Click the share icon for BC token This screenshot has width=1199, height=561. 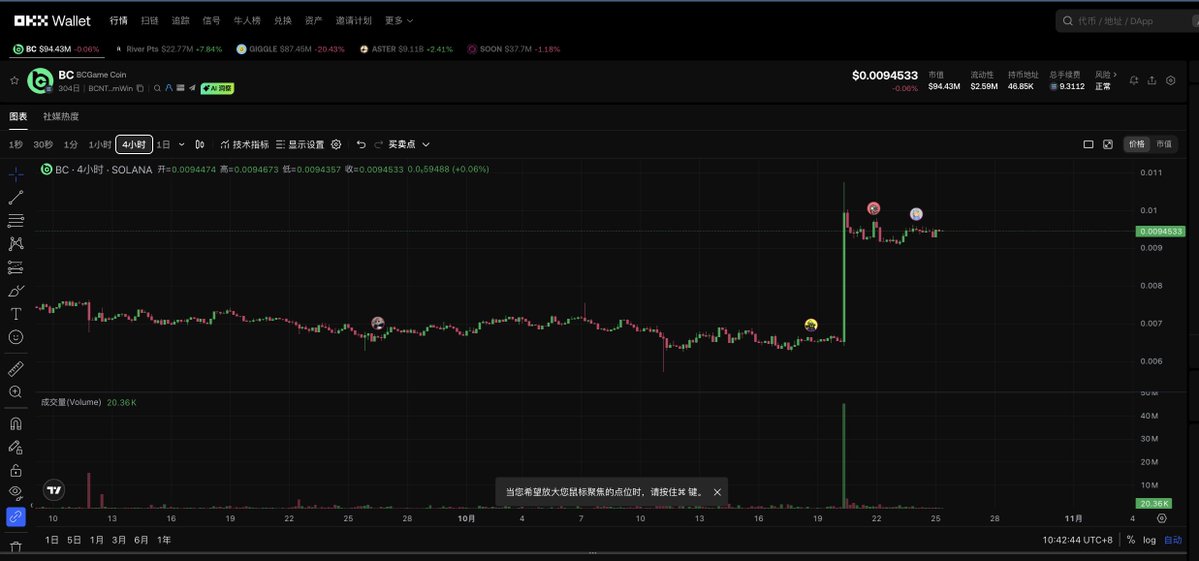[x=1152, y=80]
